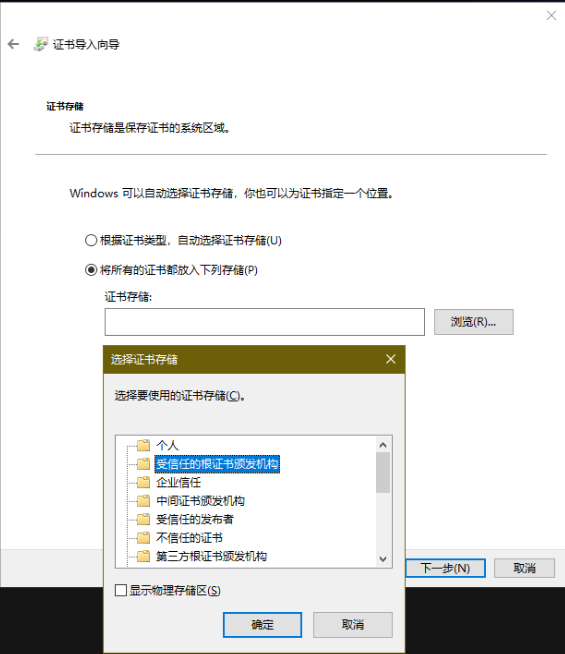Click folder icon beside 受信任的发布者
This screenshot has height=654, width=565.
[x=143, y=519]
